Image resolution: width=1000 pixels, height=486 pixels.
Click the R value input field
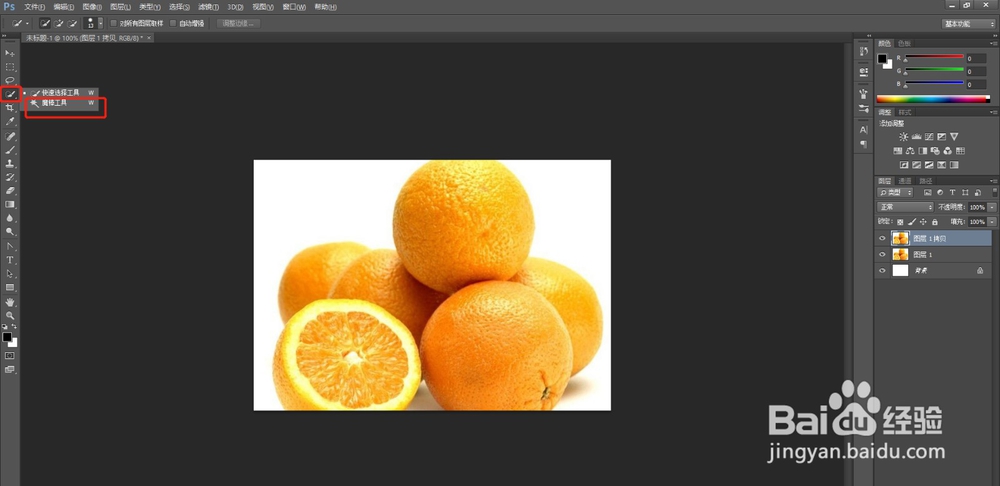[976, 59]
